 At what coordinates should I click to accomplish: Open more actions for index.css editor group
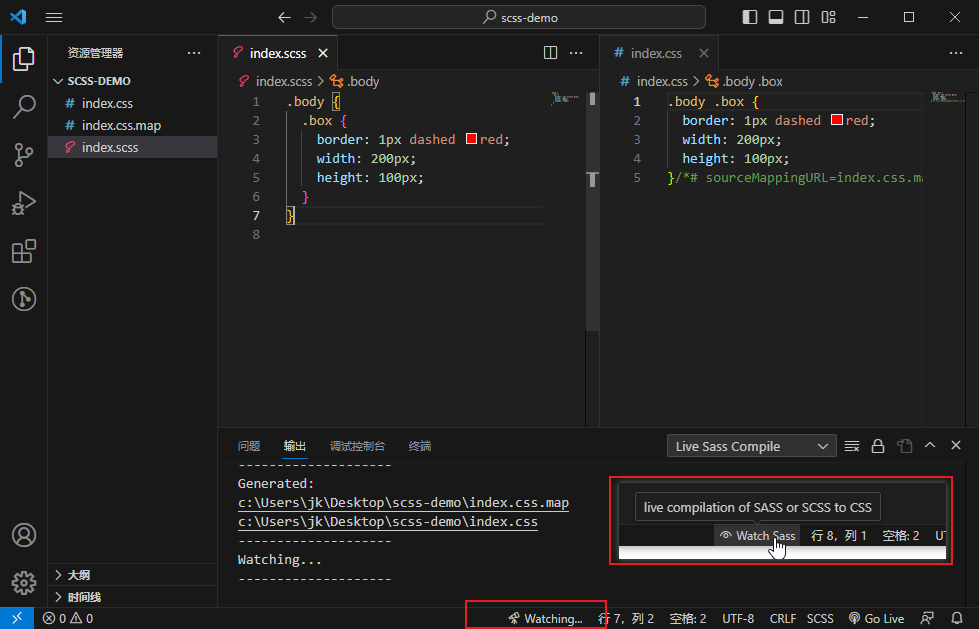coord(956,53)
